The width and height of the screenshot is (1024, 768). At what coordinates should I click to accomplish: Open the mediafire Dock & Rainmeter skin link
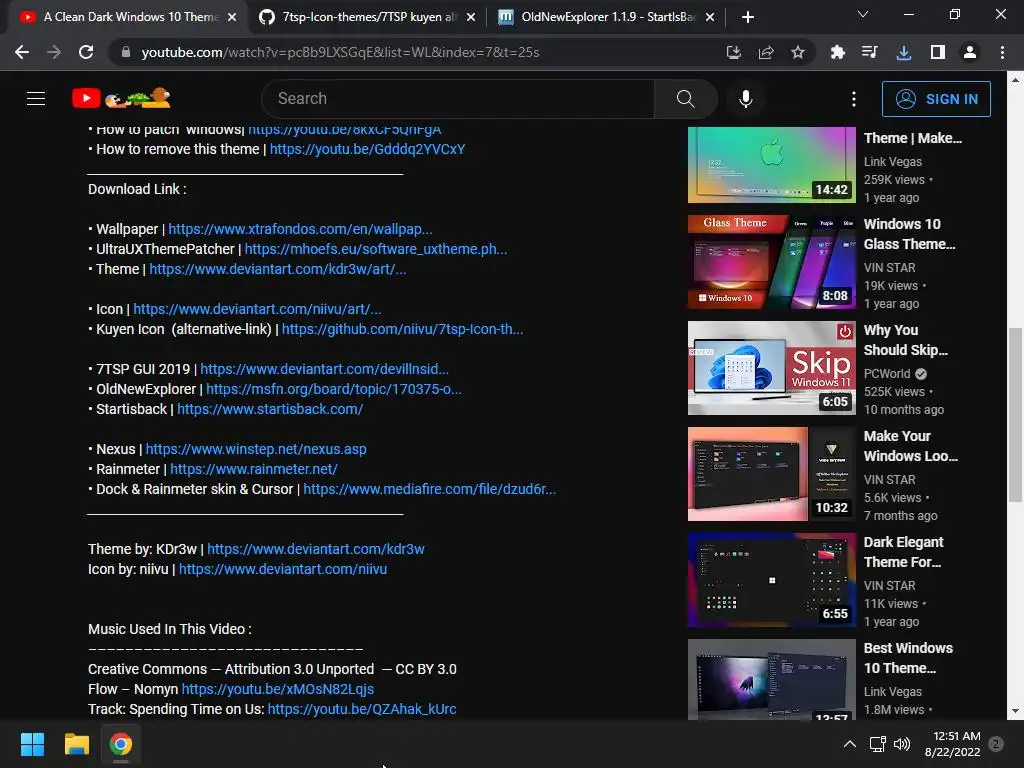click(x=430, y=489)
